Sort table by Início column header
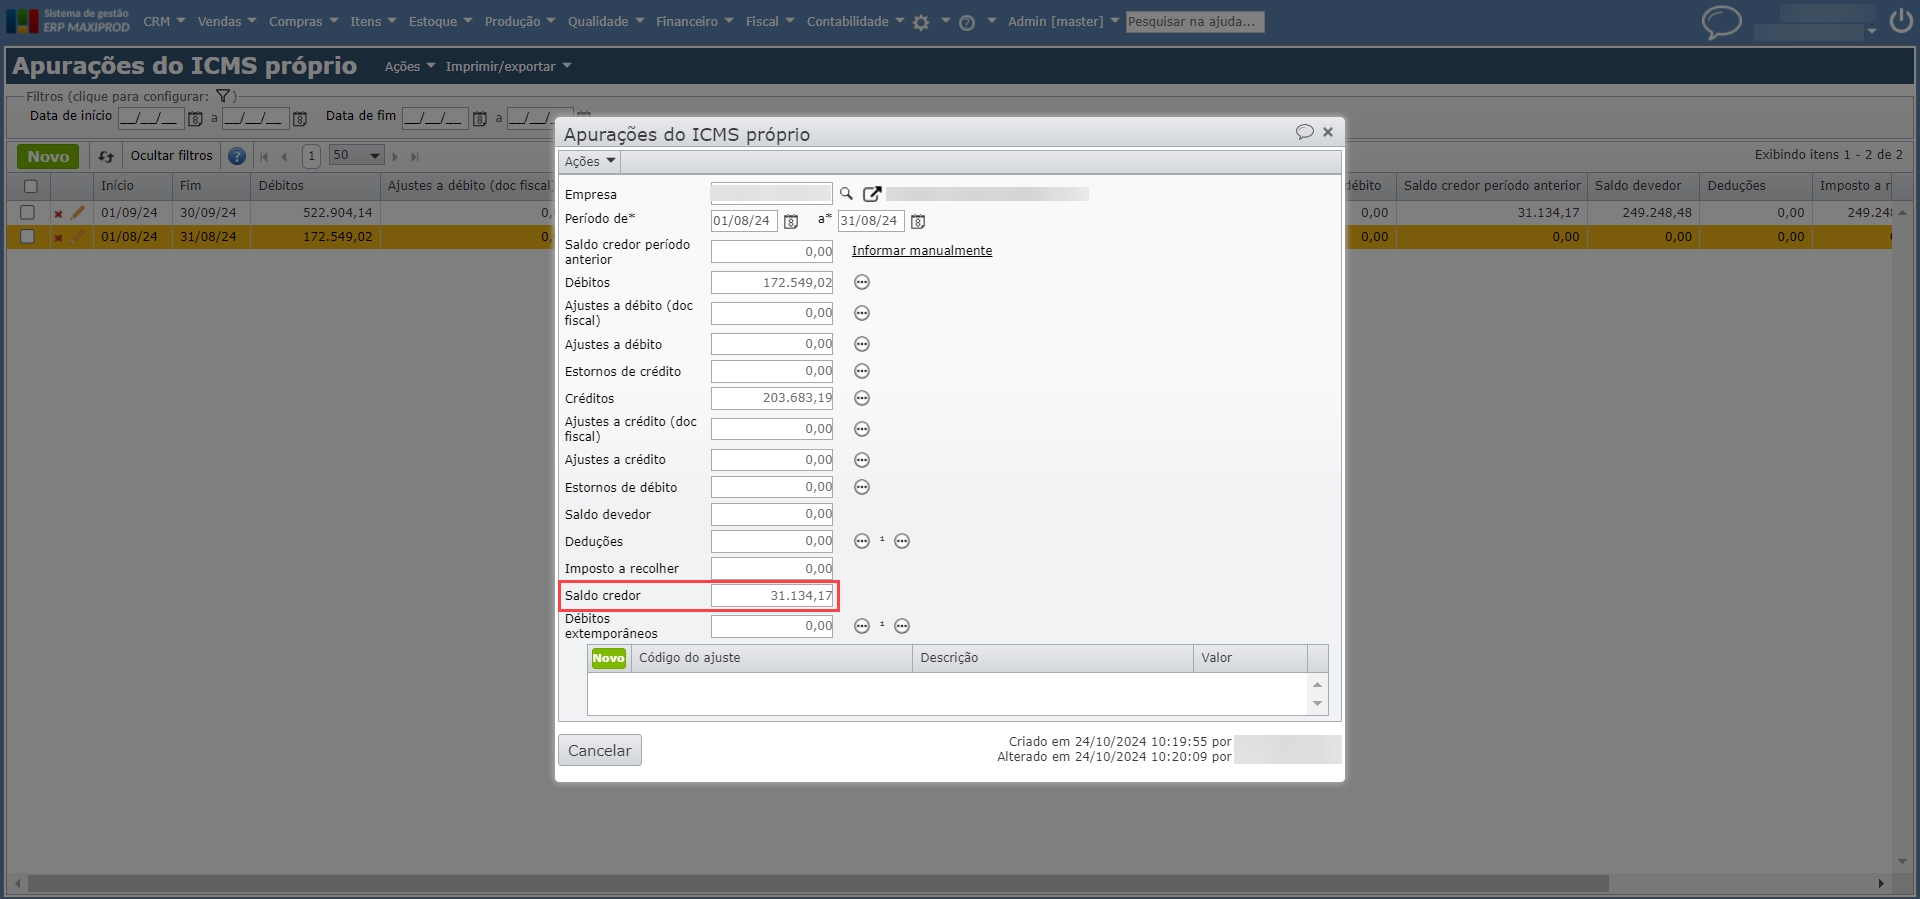The height and width of the screenshot is (899, 1920). [133, 186]
